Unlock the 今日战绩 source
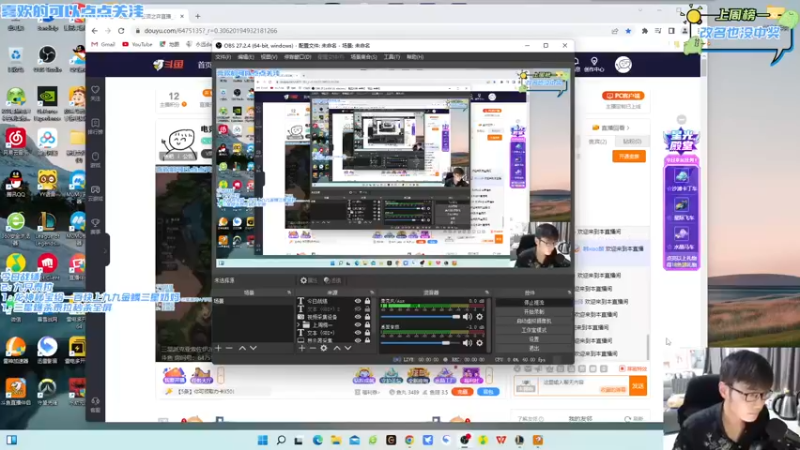 coord(367,301)
